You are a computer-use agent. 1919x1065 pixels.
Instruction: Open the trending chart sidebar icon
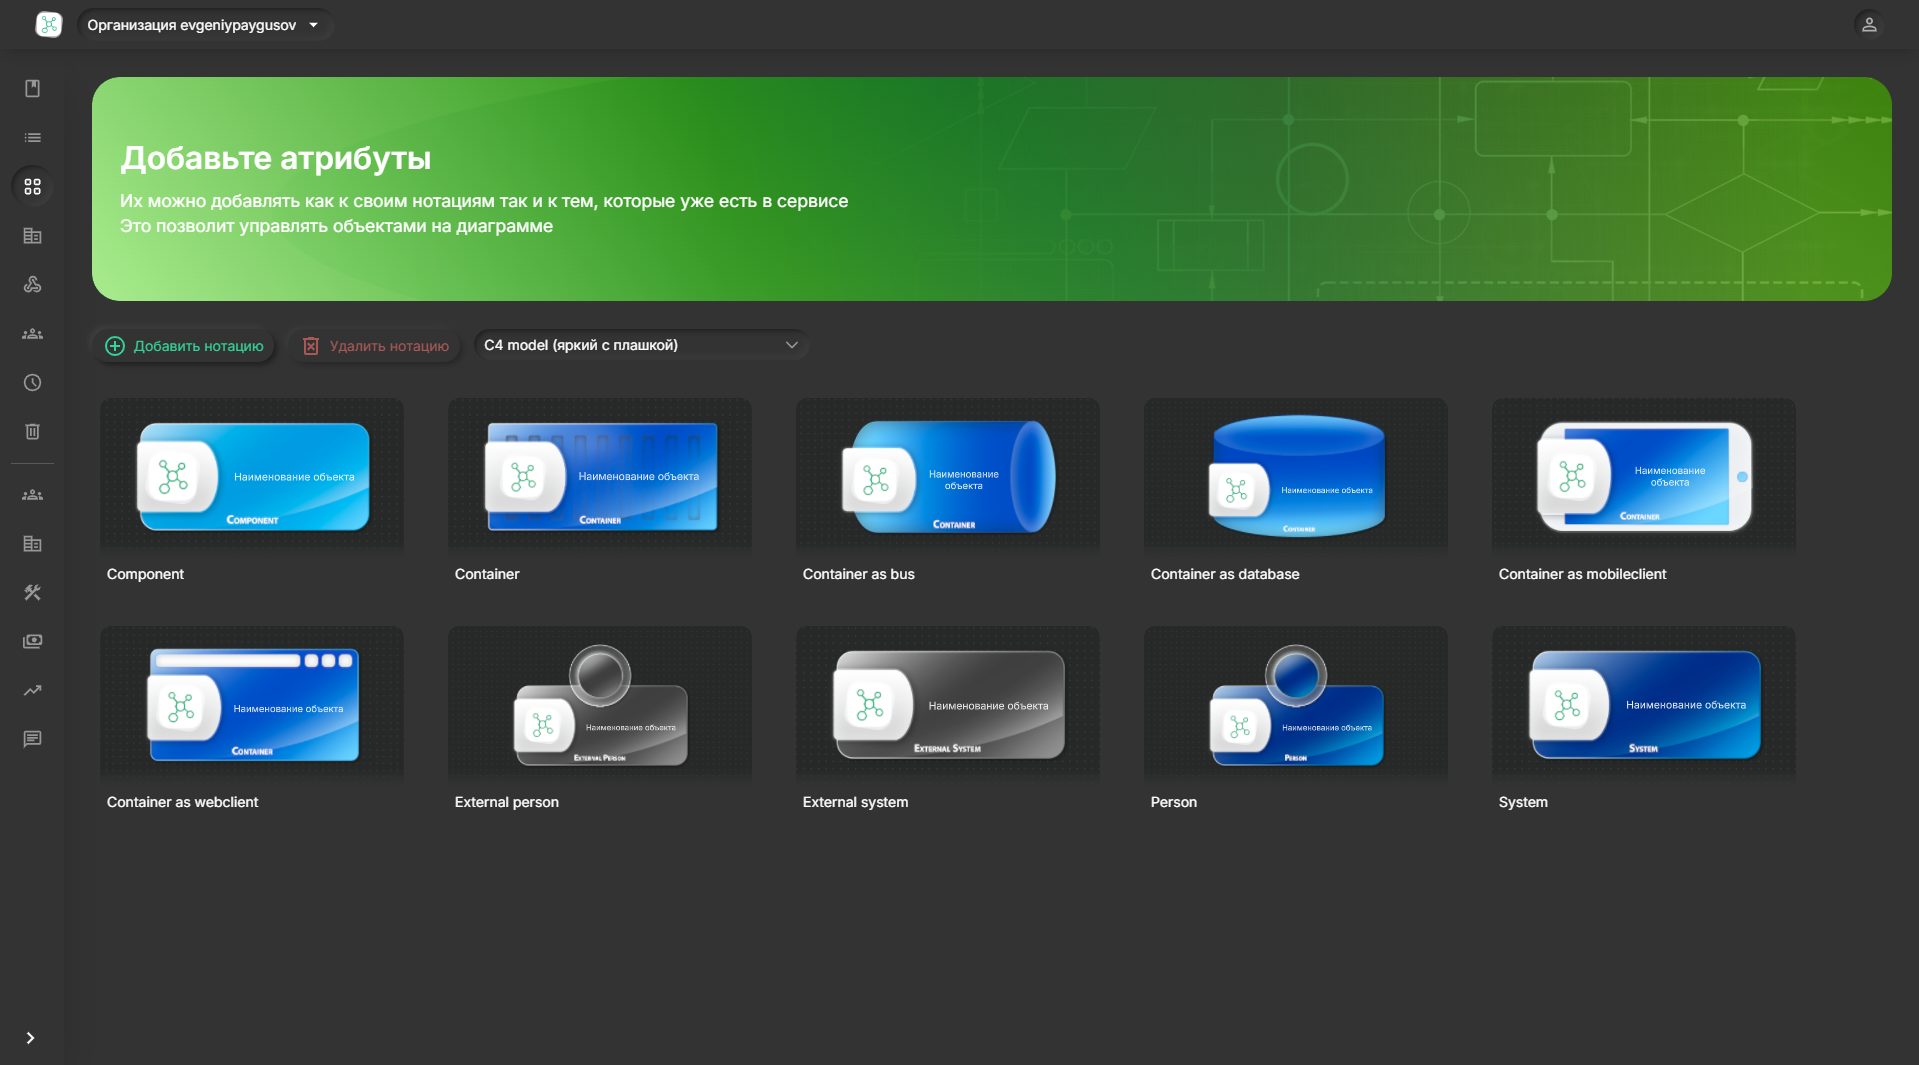tap(32, 691)
